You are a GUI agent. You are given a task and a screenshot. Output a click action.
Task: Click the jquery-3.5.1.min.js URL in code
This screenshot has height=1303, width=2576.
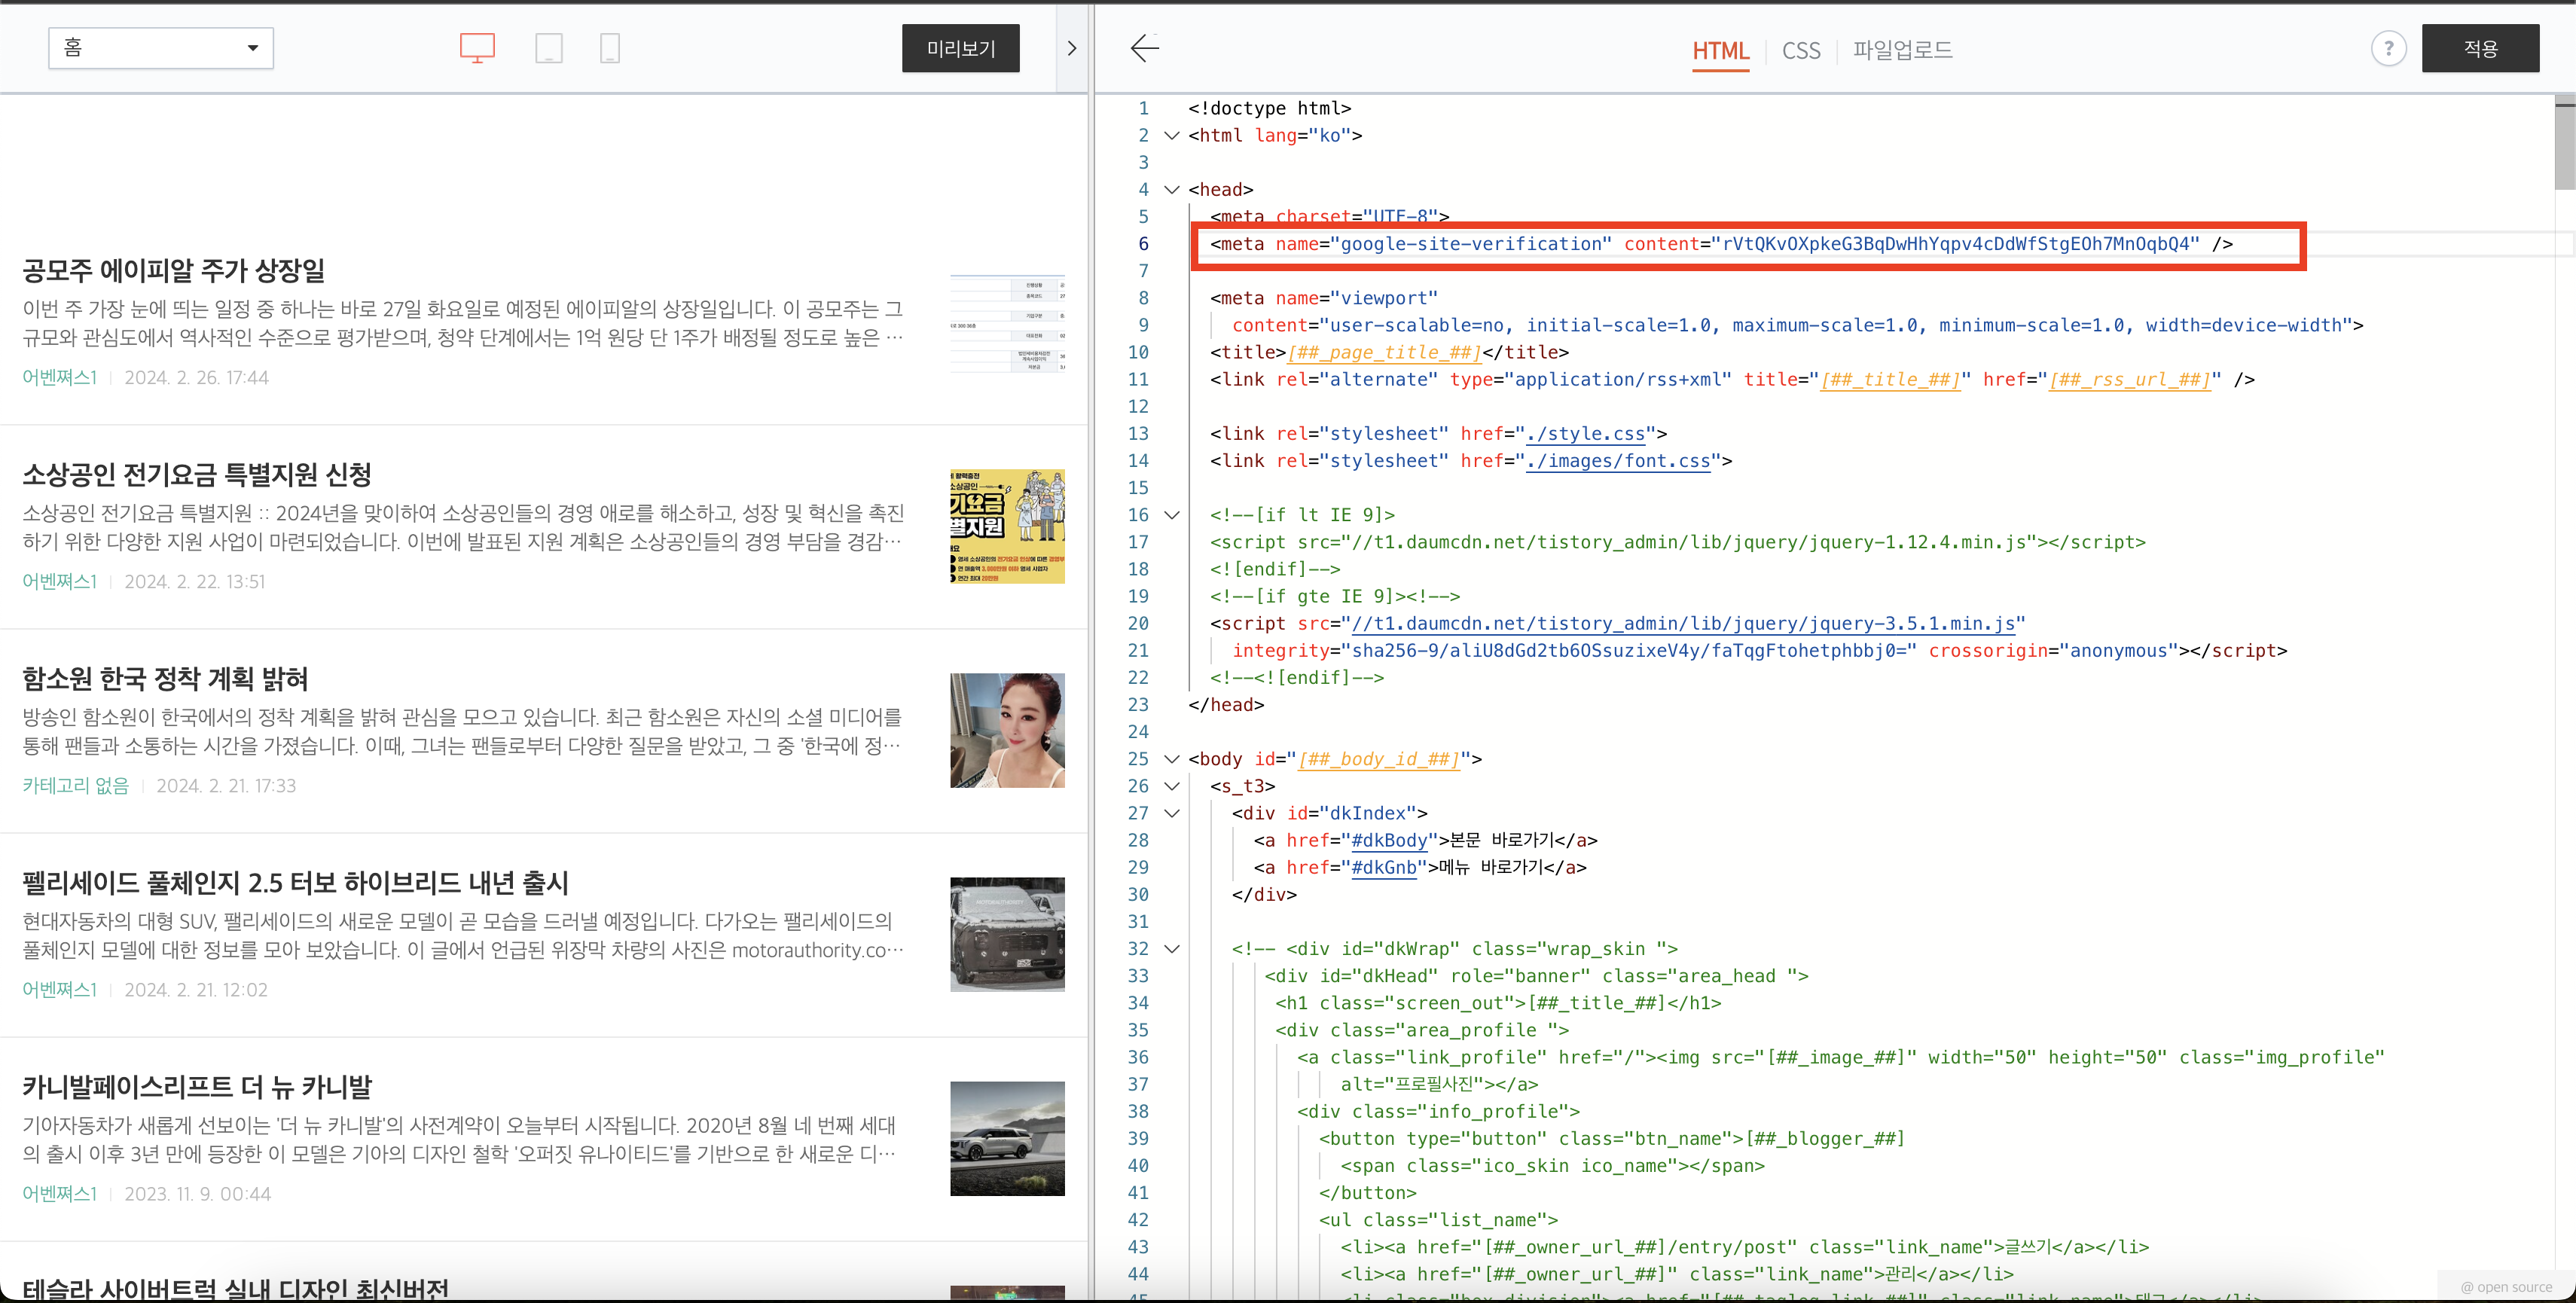(1683, 624)
